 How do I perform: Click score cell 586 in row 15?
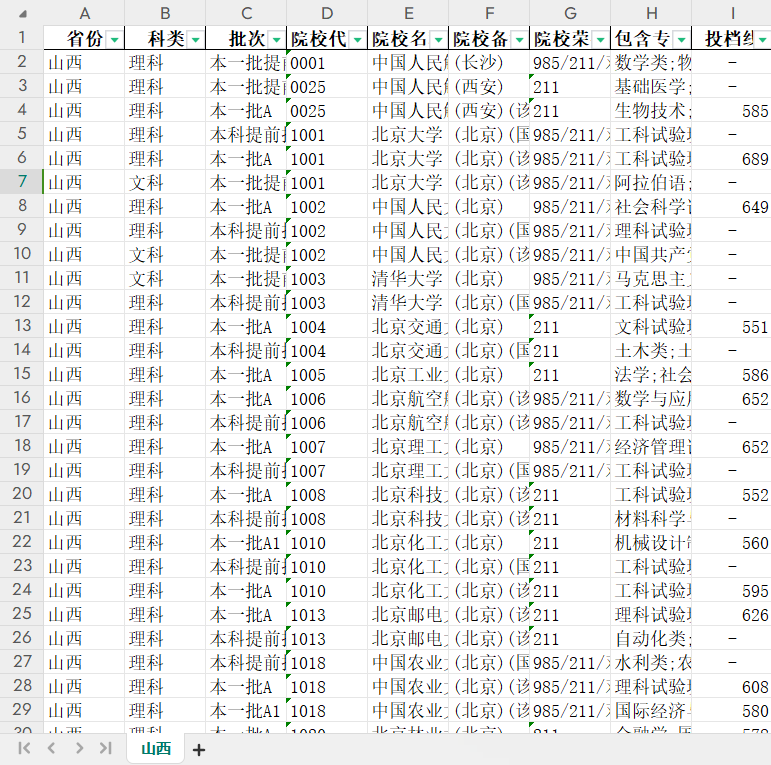pos(732,375)
